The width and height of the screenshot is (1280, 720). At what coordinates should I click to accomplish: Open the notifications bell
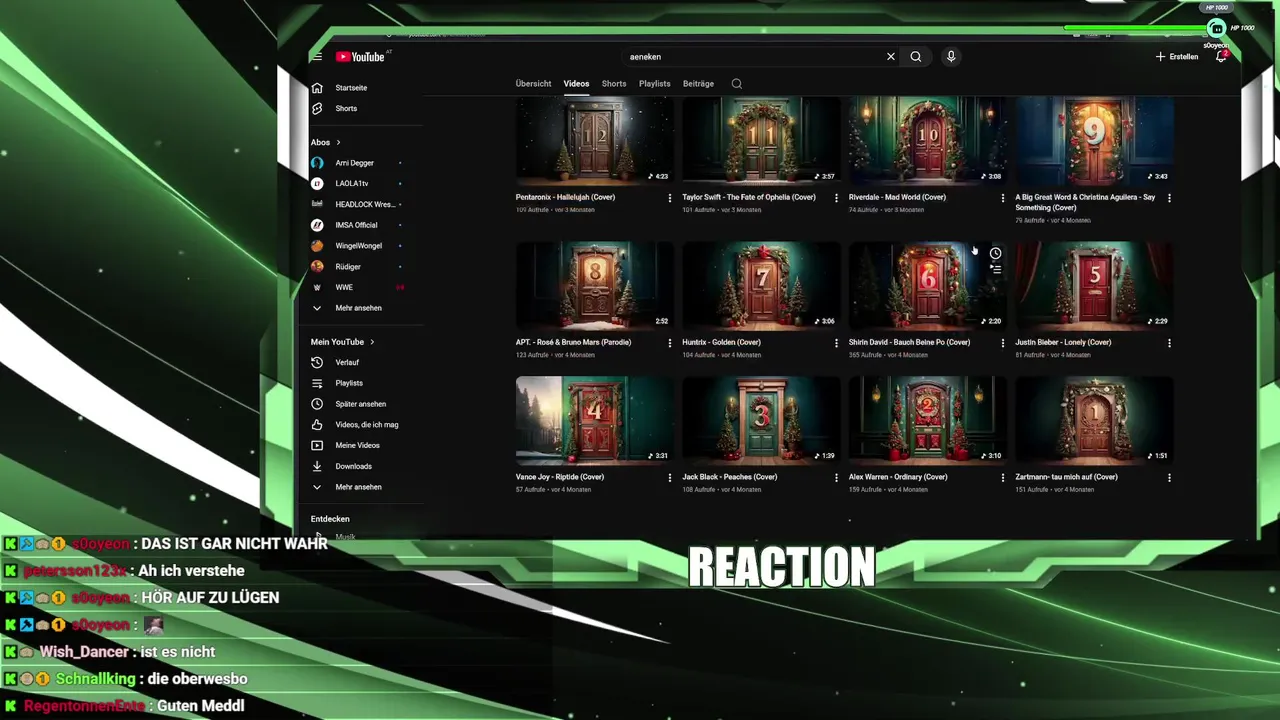[1221, 57]
